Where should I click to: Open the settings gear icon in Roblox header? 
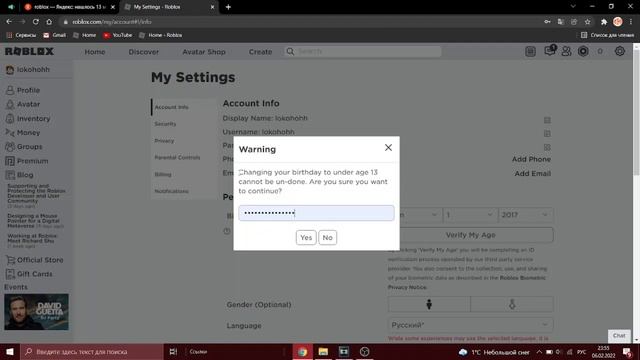click(x=620, y=51)
